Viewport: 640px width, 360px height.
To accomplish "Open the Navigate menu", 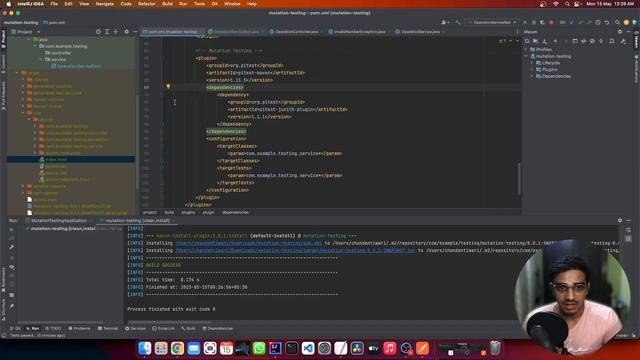I will coord(104,4).
